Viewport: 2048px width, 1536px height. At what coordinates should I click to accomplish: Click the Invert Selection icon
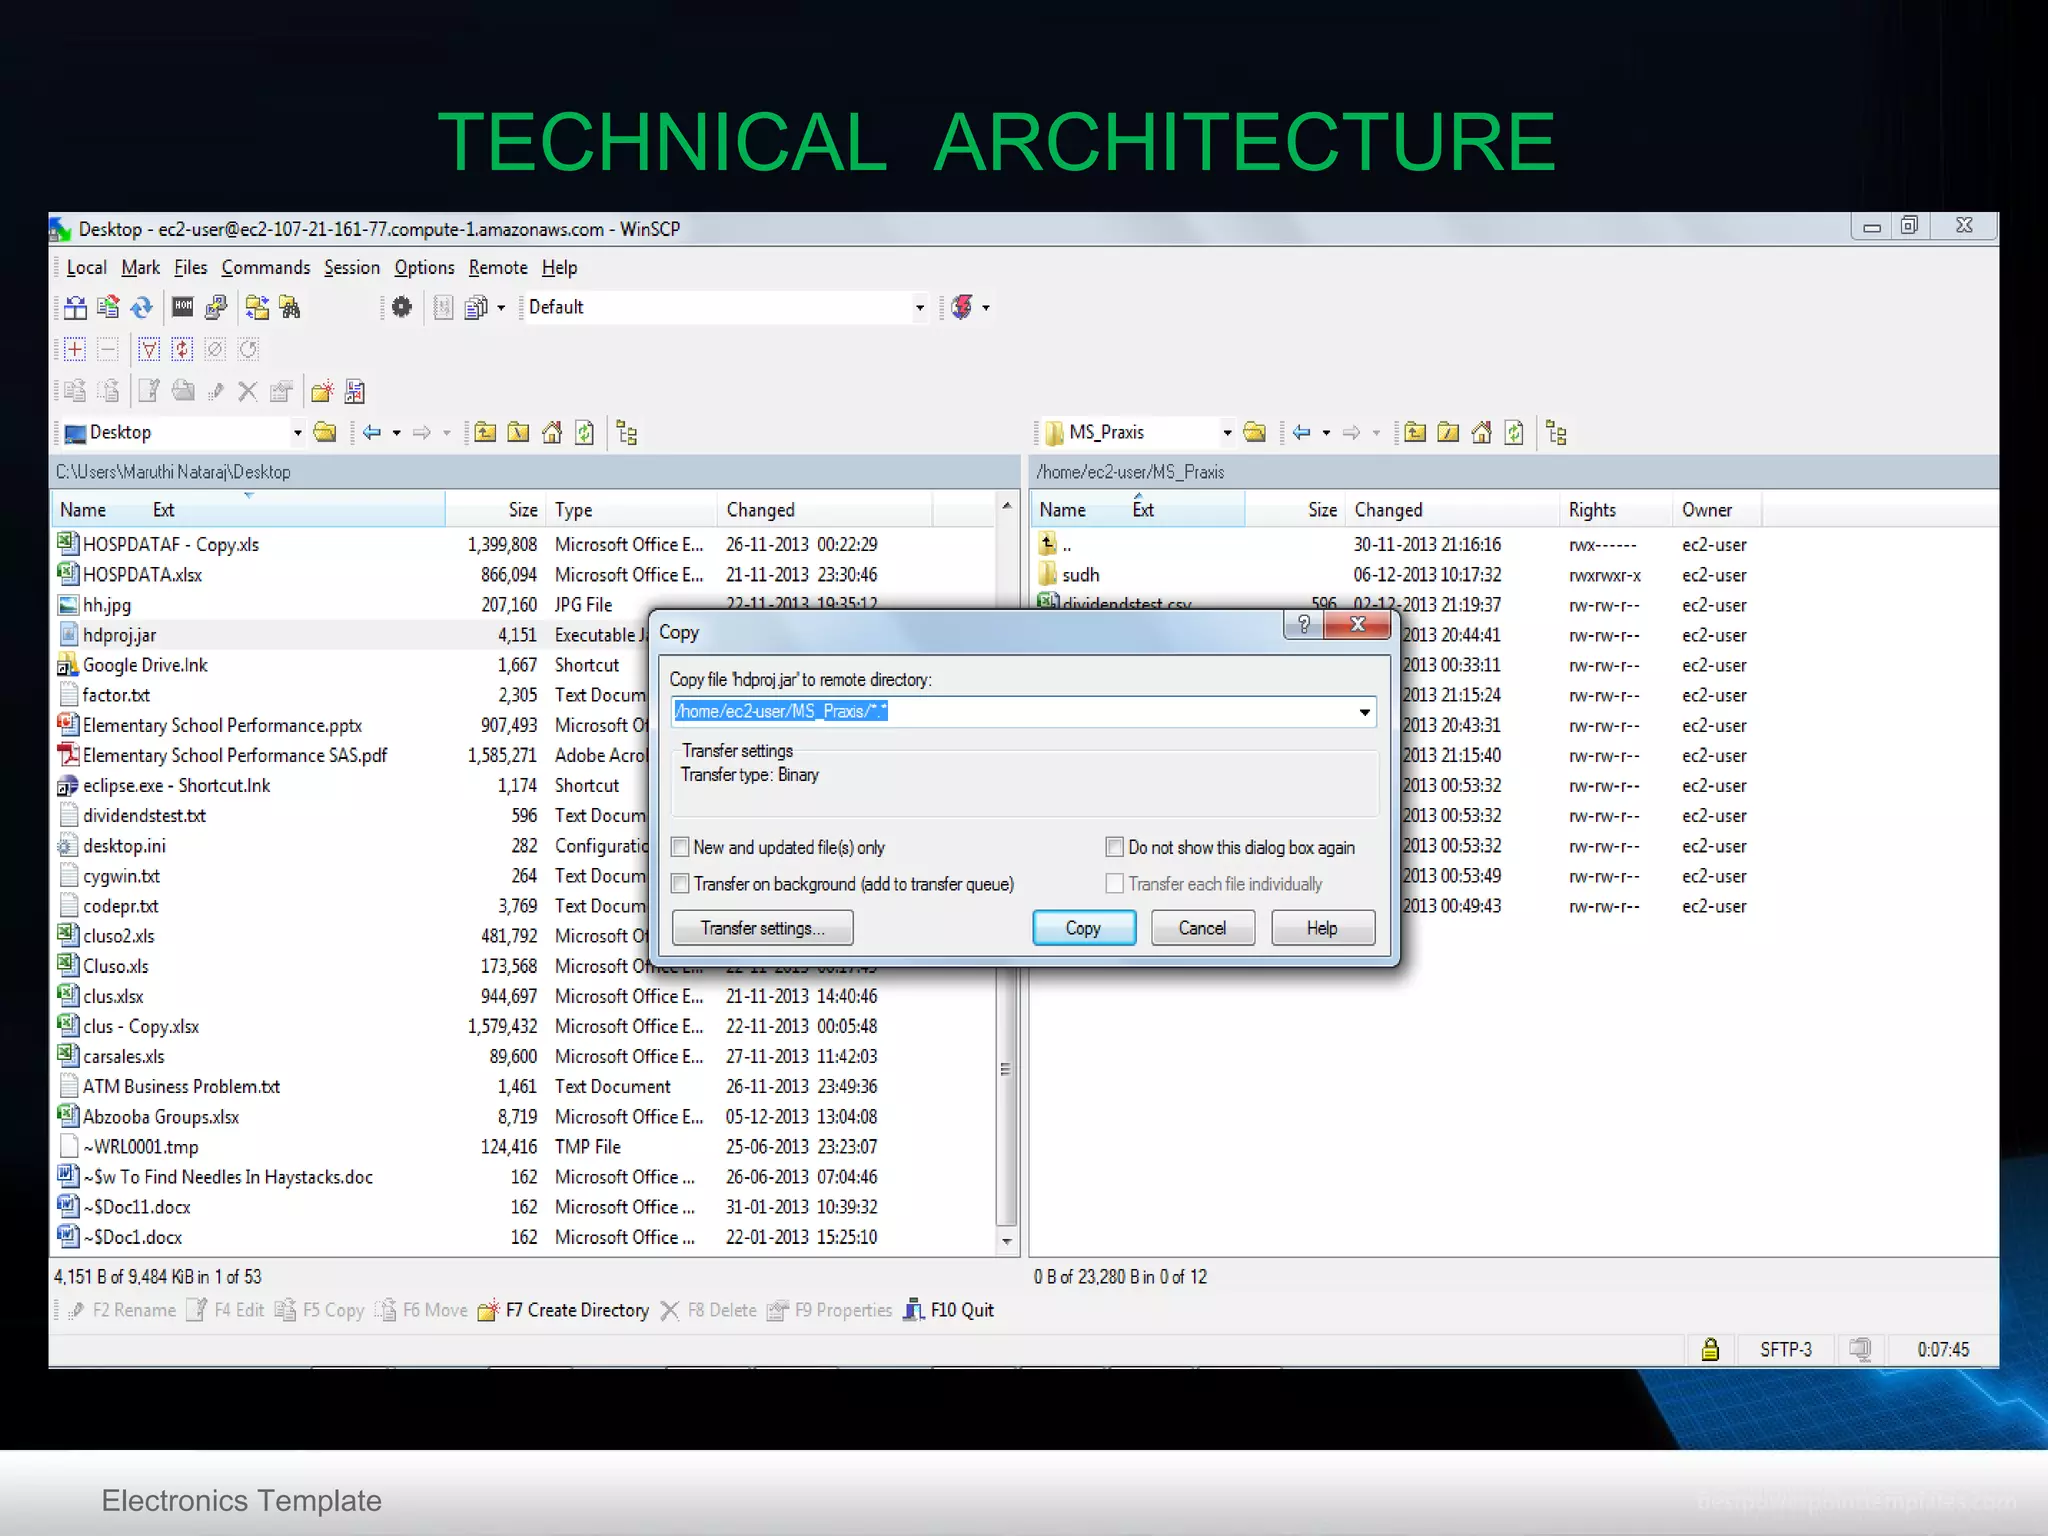pyautogui.click(x=182, y=349)
